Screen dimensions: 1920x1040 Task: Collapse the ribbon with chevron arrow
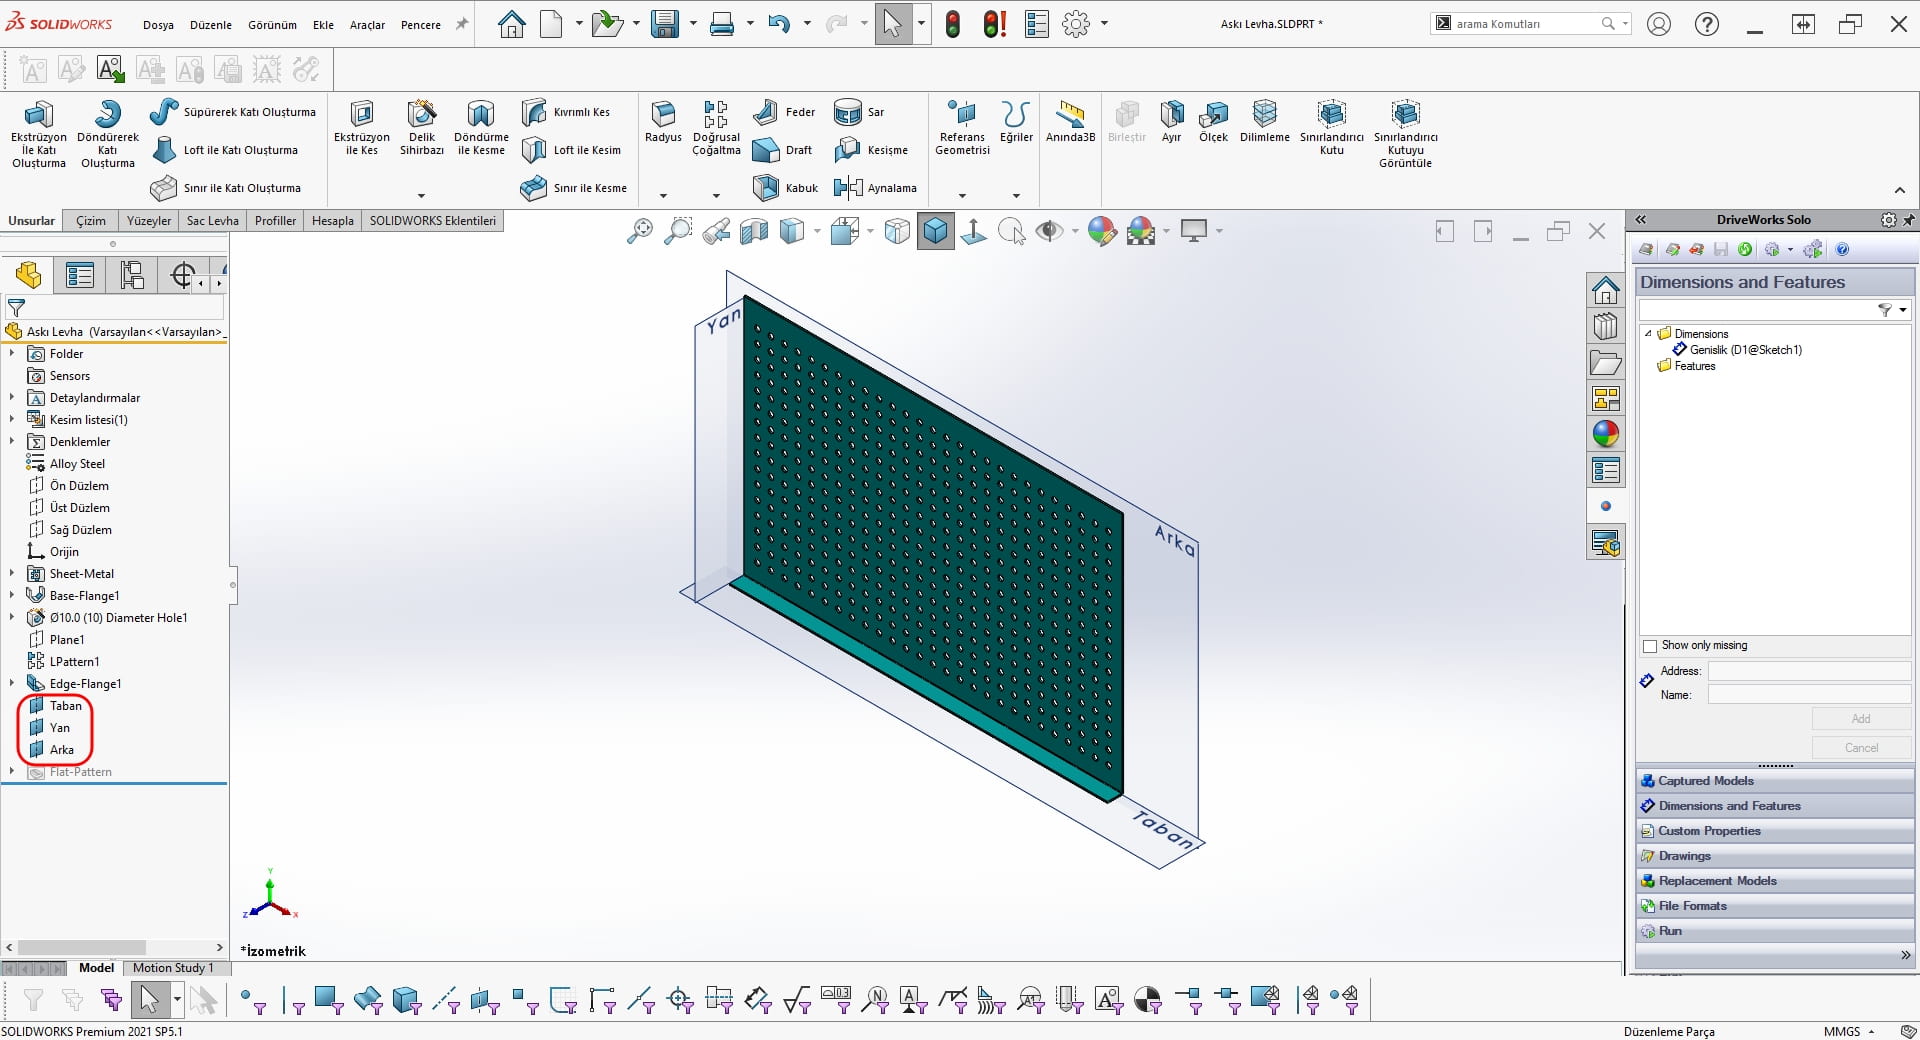click(1899, 190)
